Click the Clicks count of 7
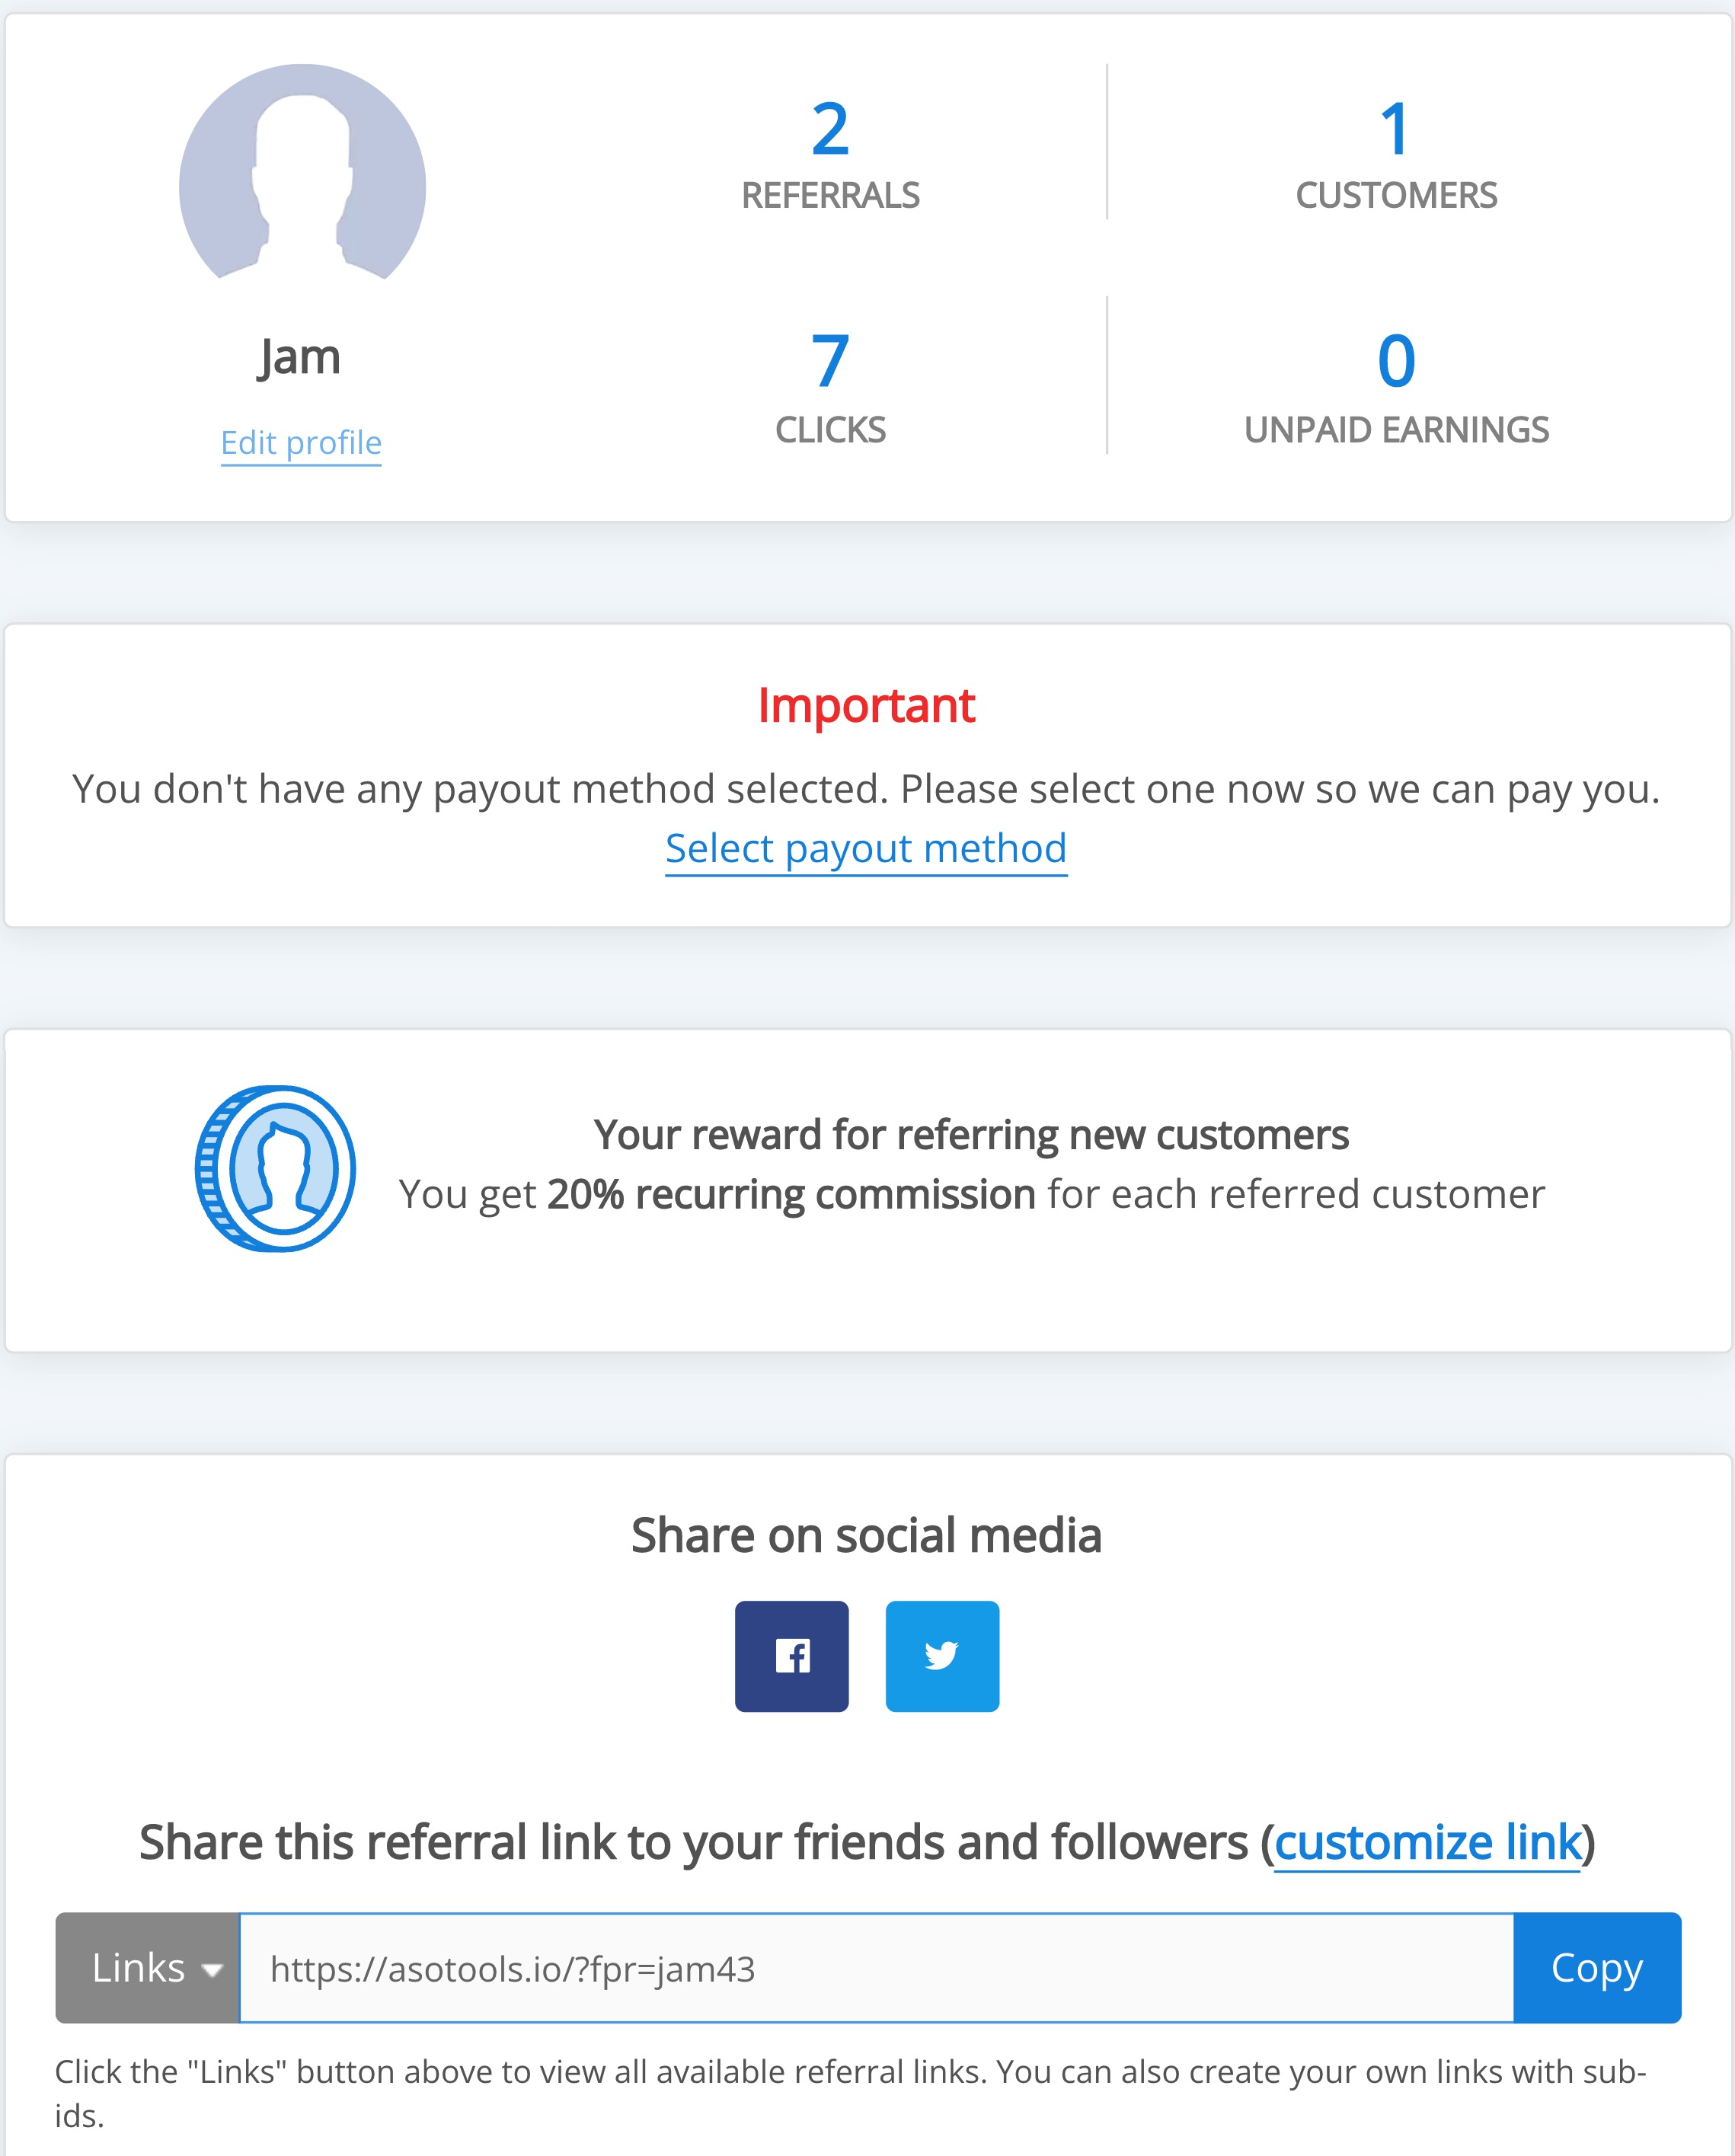The width and height of the screenshot is (1735, 2156). [830, 362]
